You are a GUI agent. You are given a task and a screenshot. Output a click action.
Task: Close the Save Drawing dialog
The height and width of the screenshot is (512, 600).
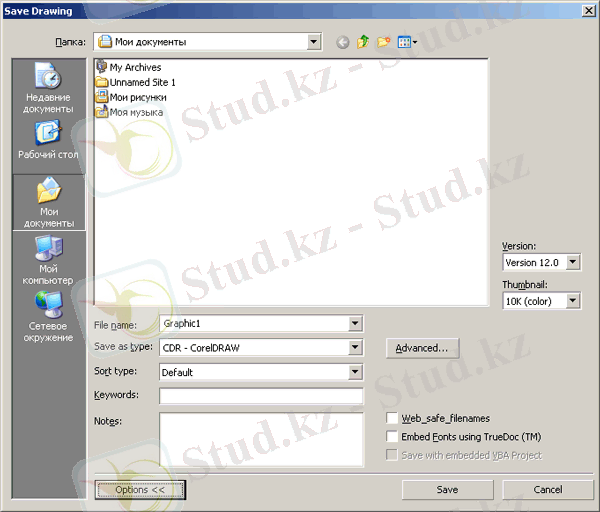pyautogui.click(x=589, y=11)
